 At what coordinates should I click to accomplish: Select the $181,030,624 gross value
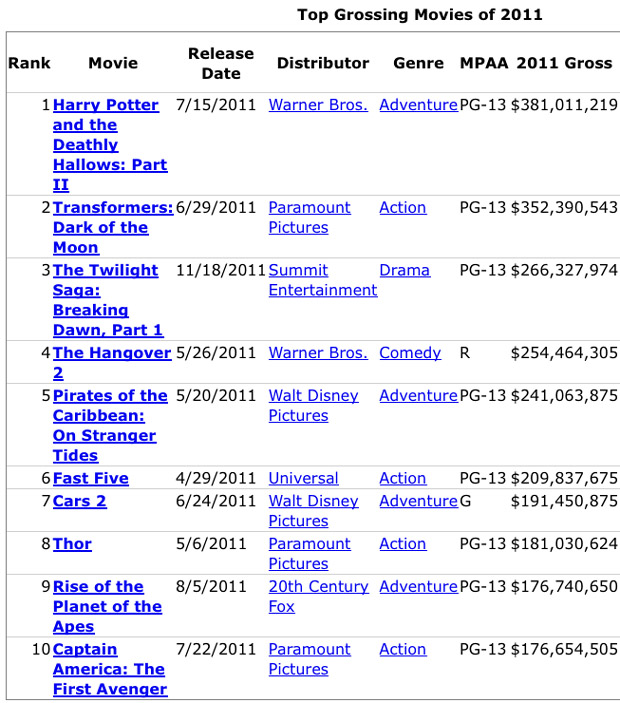click(564, 544)
